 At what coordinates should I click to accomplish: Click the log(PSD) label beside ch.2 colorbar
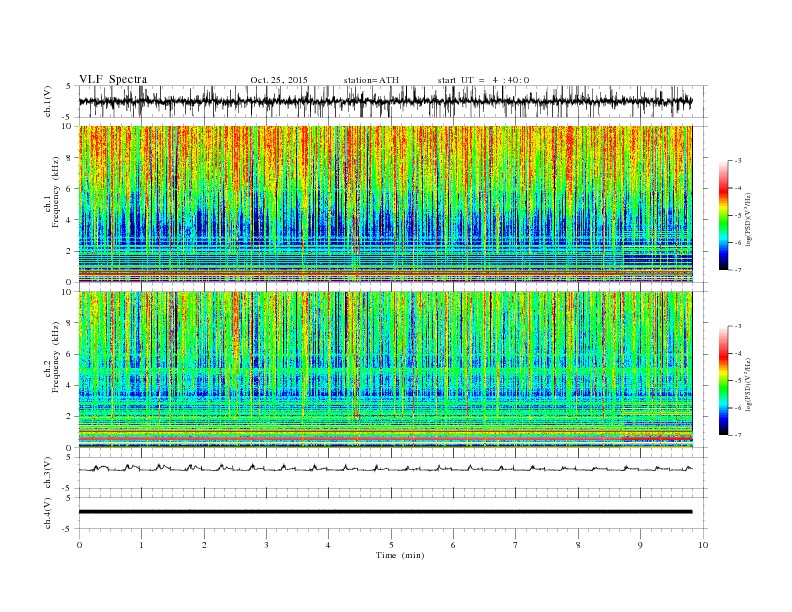(x=748, y=383)
